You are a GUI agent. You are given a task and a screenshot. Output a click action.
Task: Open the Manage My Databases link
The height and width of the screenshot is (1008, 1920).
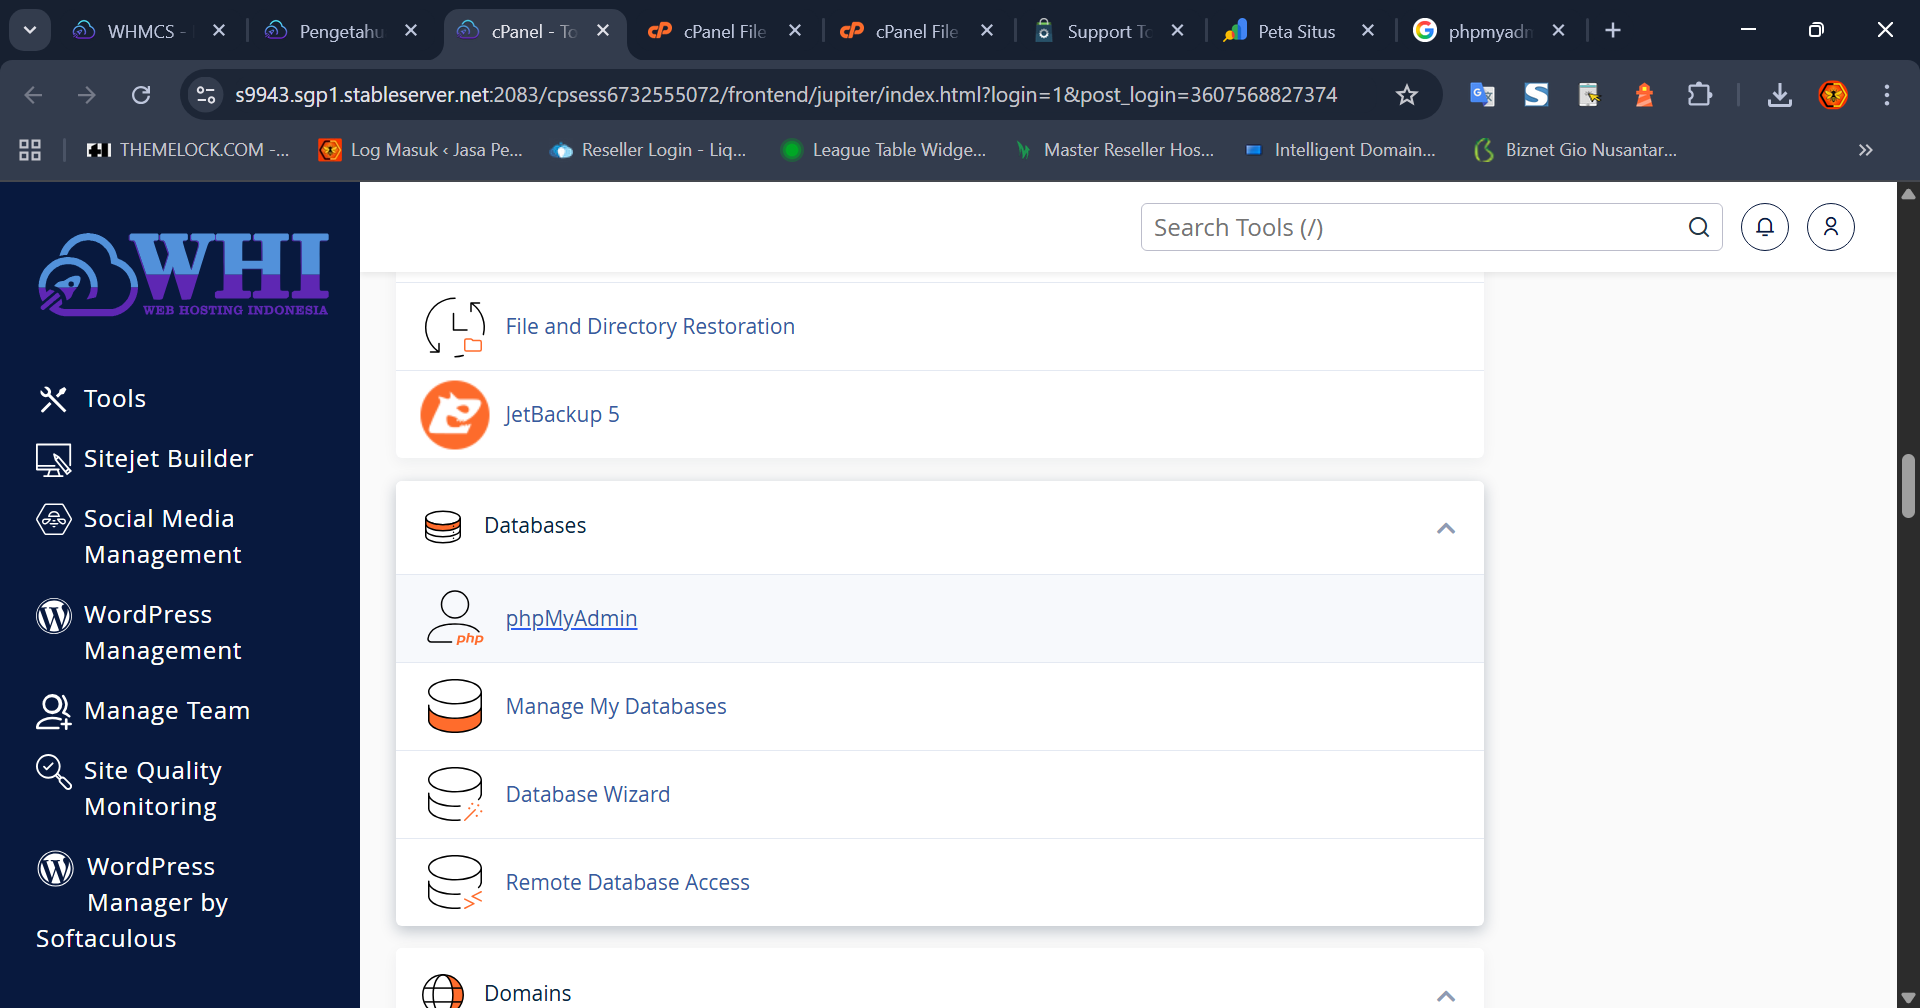click(x=615, y=706)
